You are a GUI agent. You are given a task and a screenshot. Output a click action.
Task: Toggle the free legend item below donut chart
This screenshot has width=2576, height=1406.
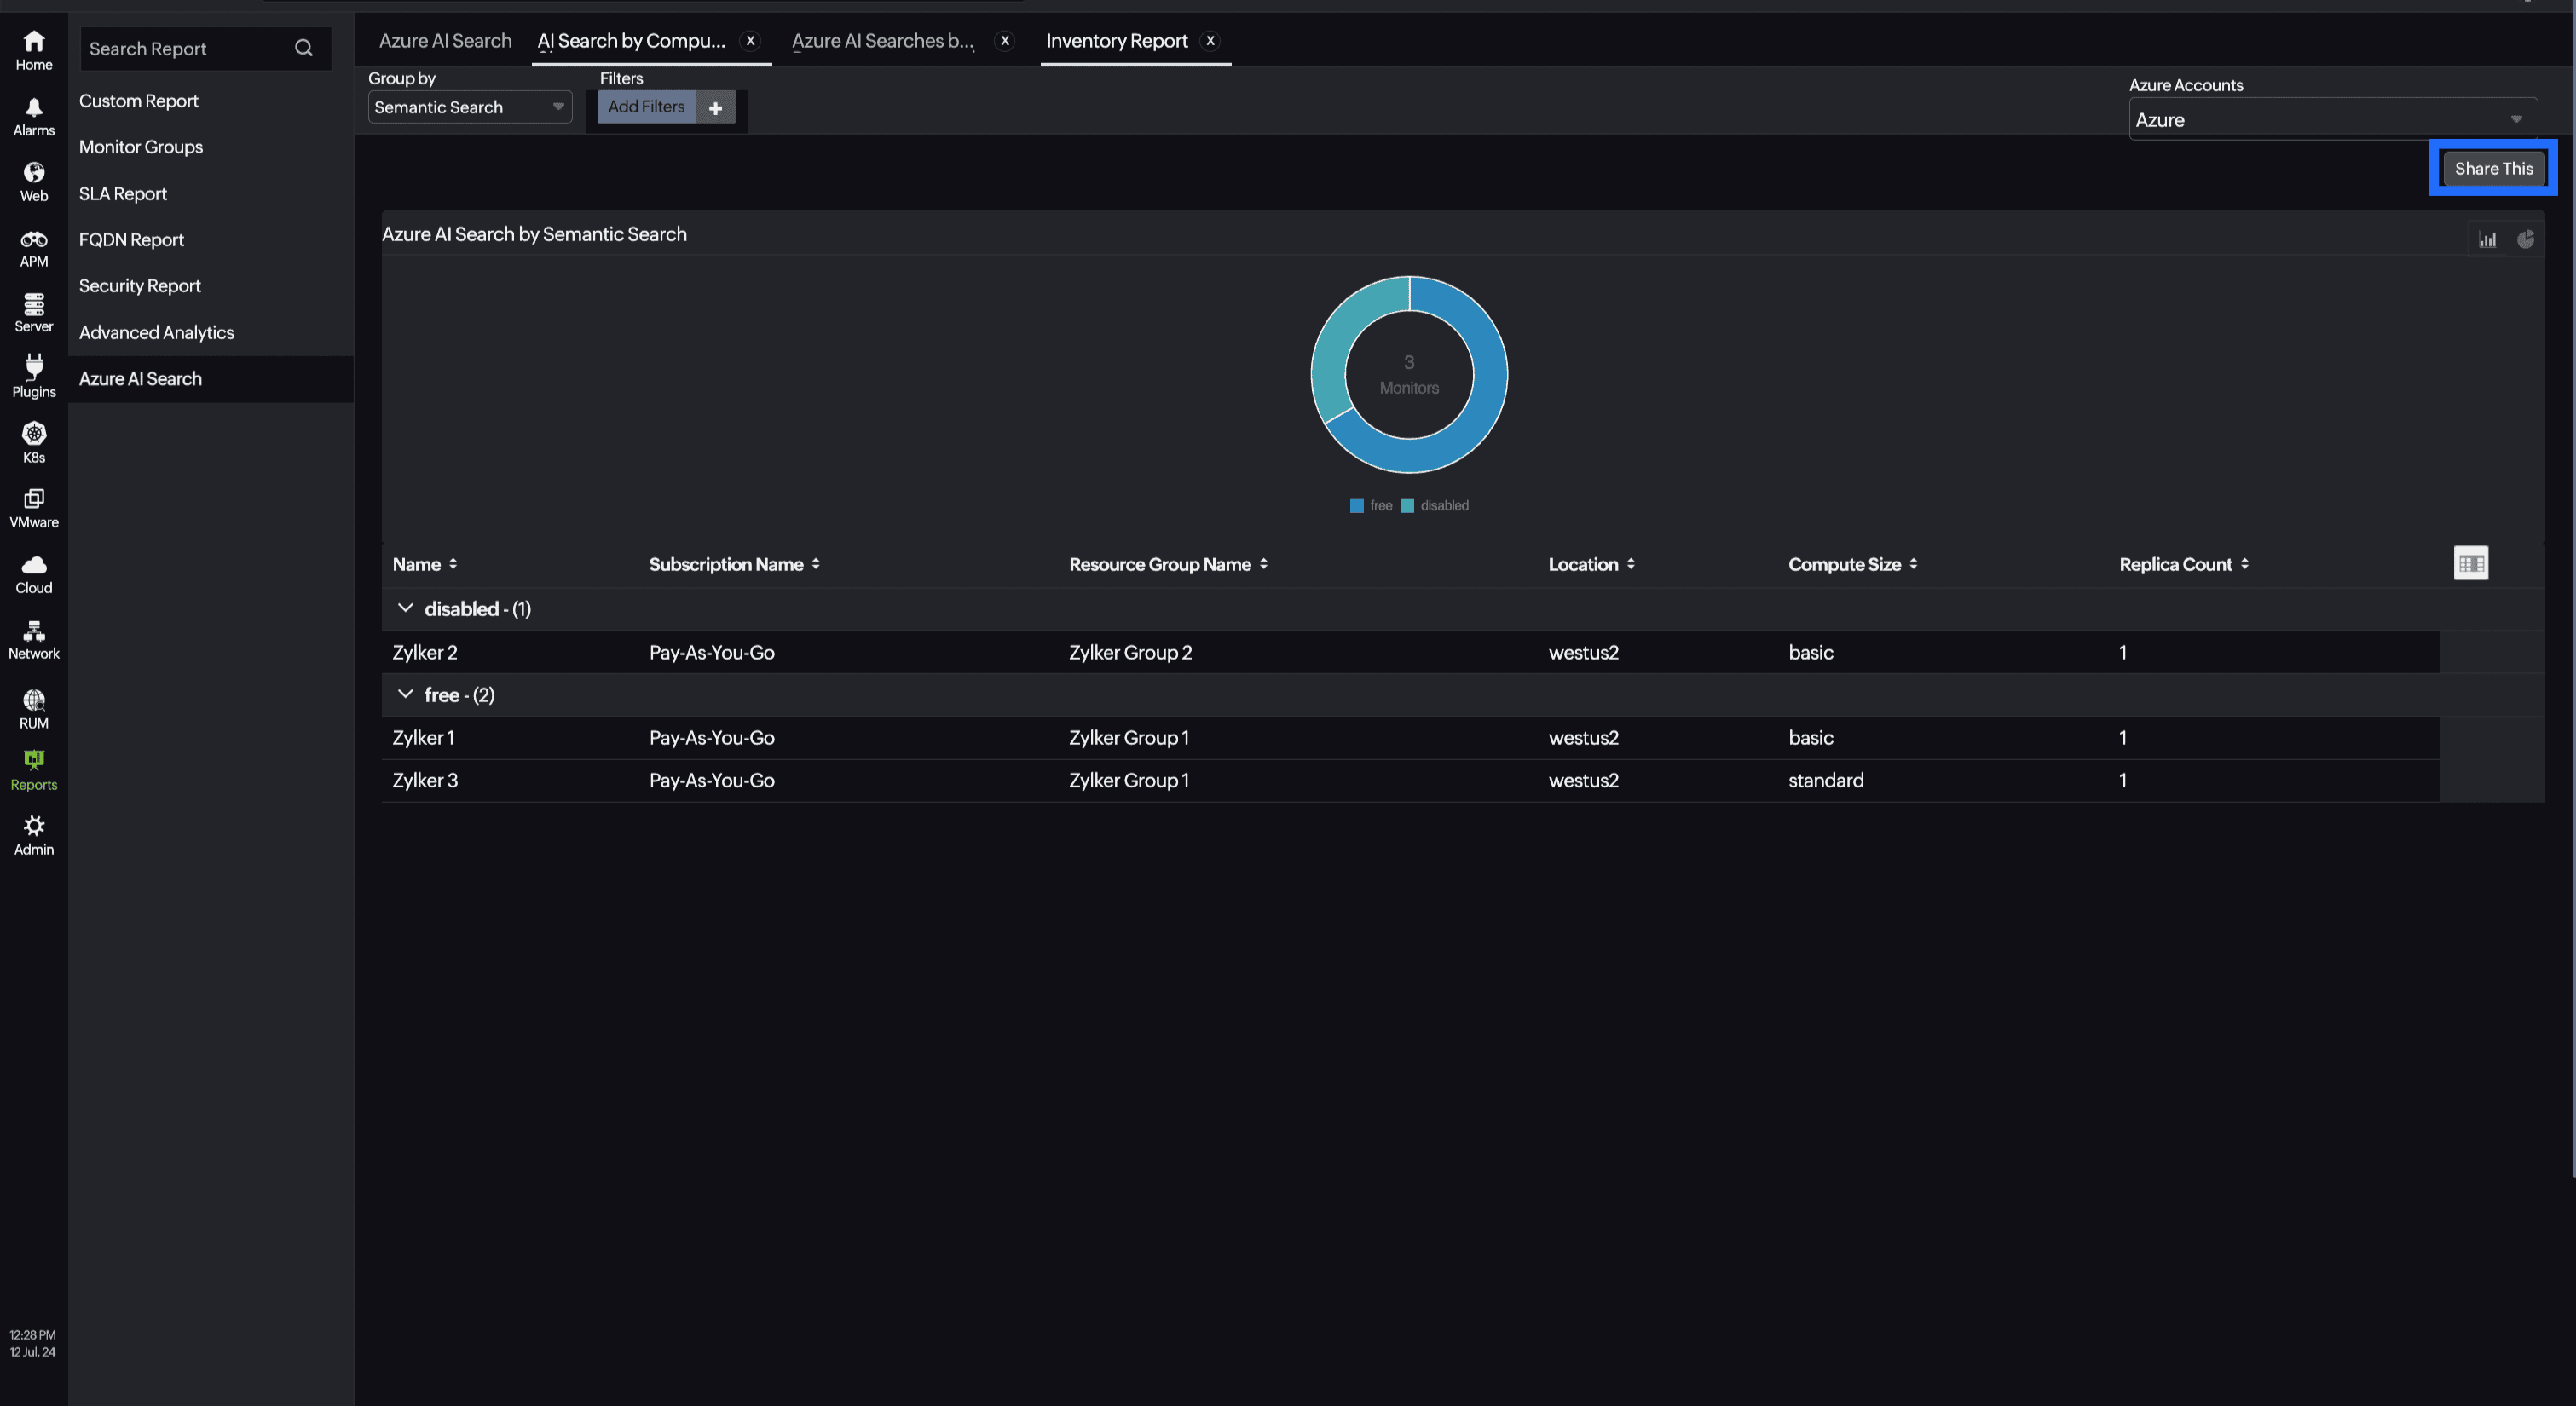[1370, 505]
